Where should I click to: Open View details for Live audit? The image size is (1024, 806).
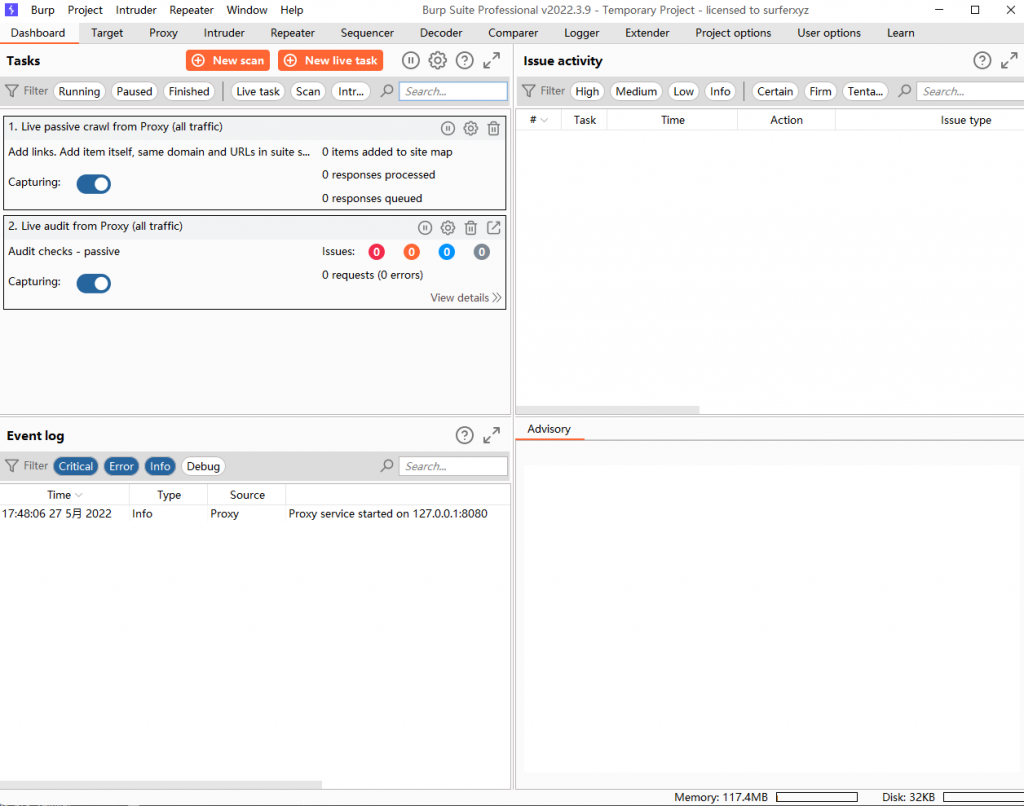(x=466, y=298)
